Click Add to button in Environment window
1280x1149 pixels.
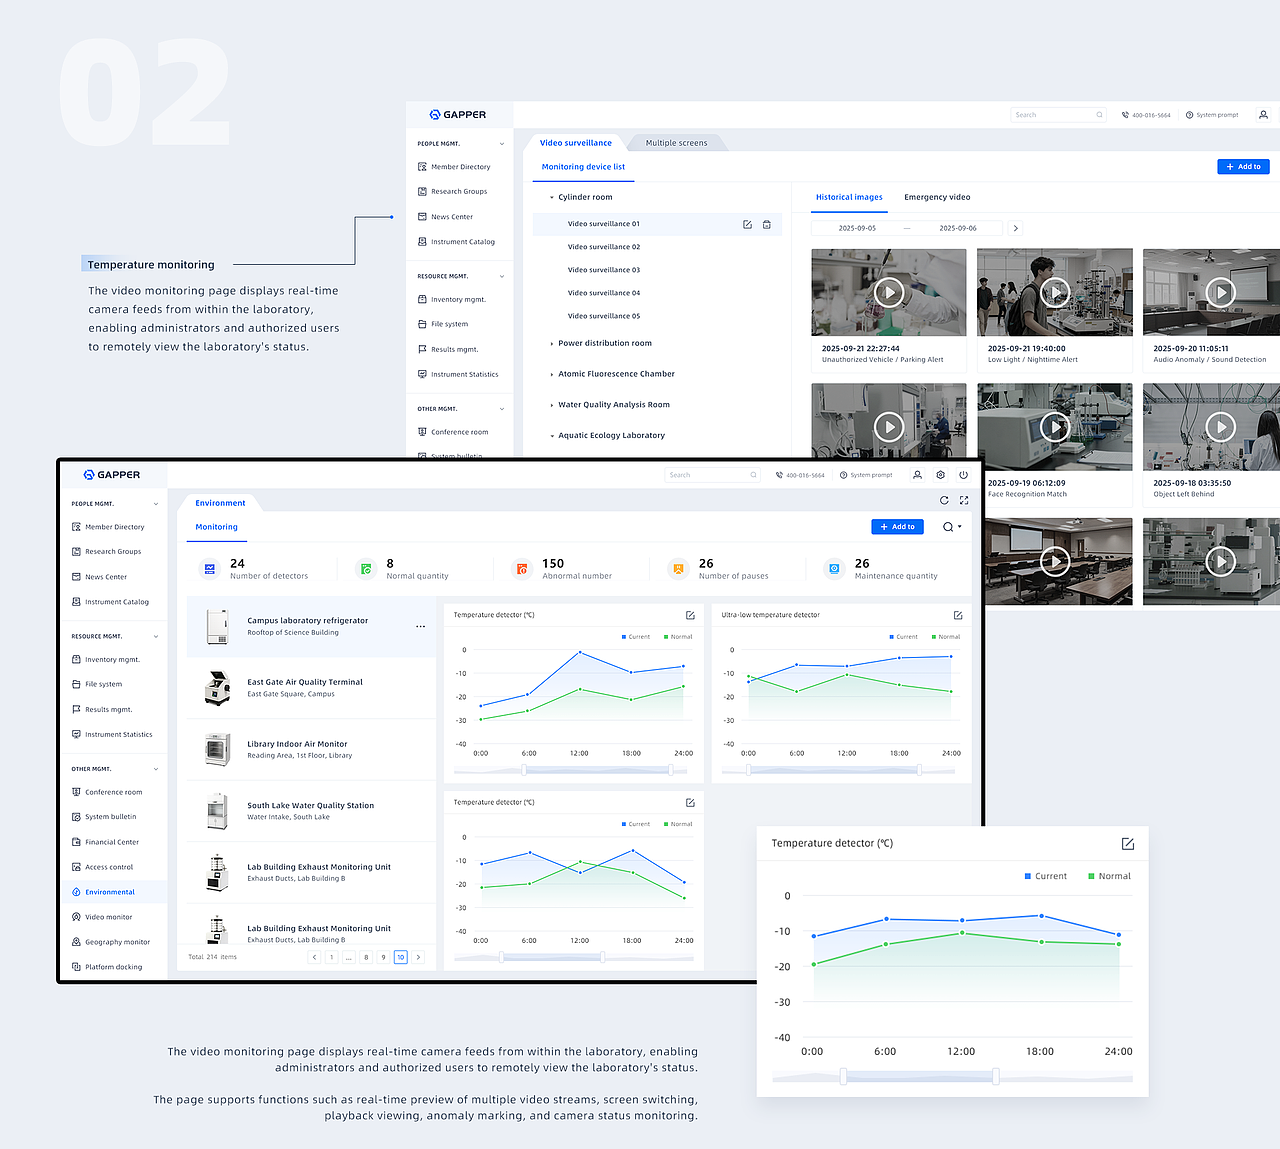[898, 527]
